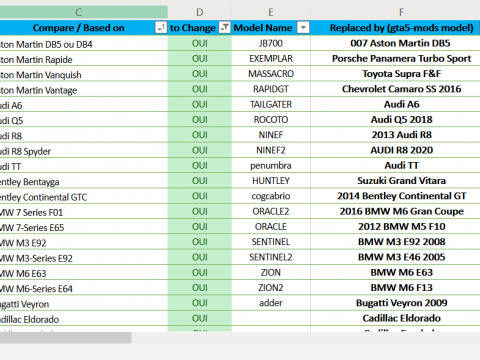Image resolution: width=480 pixels, height=360 pixels.
Task: Select the AUDI R8 2020 cell
Action: (x=395, y=150)
